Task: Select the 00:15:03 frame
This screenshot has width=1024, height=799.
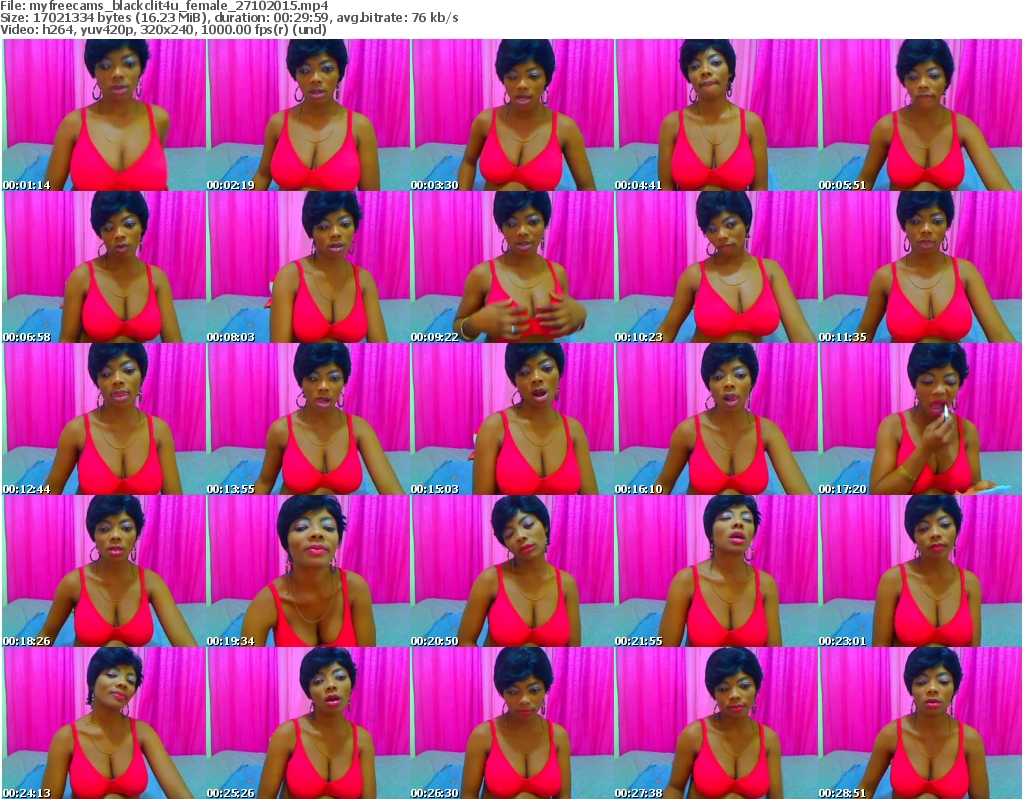Action: (512, 419)
